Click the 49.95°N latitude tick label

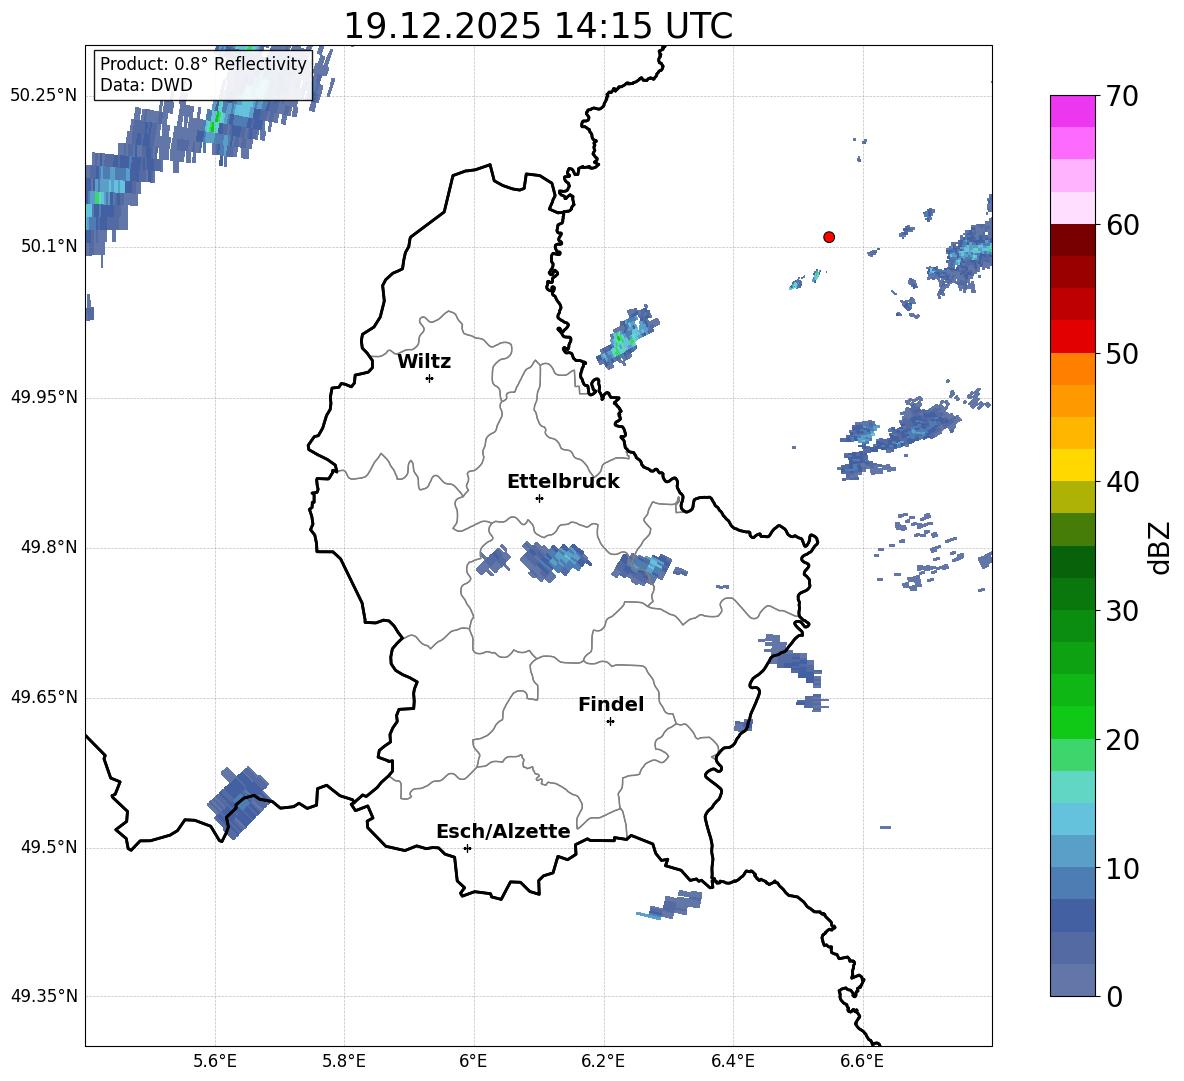pyautogui.click(x=43, y=396)
